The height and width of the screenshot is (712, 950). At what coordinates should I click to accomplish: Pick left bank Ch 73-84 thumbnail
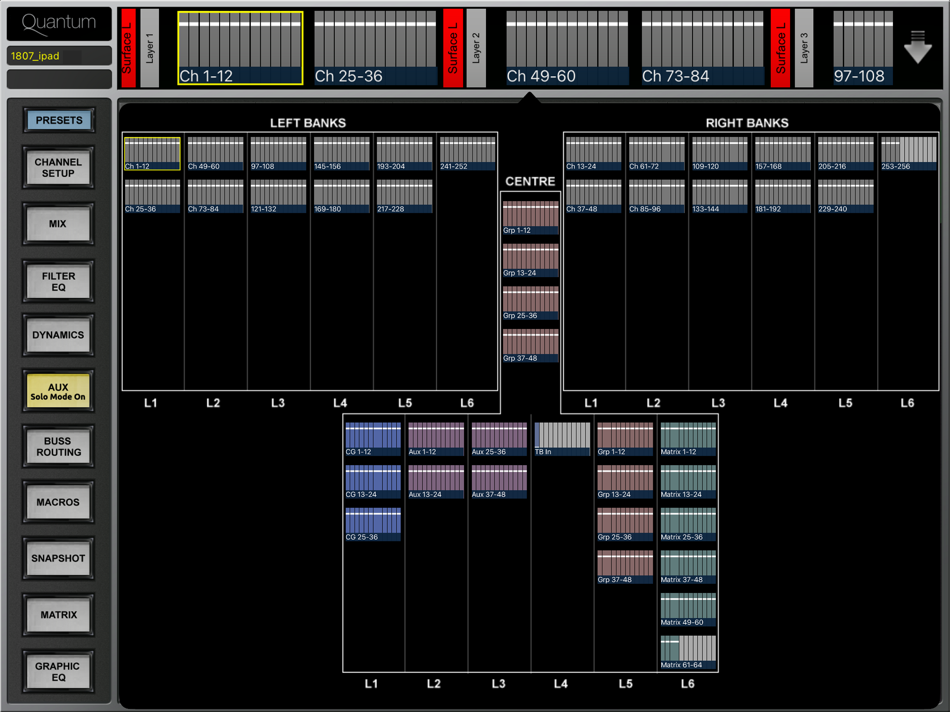click(215, 196)
